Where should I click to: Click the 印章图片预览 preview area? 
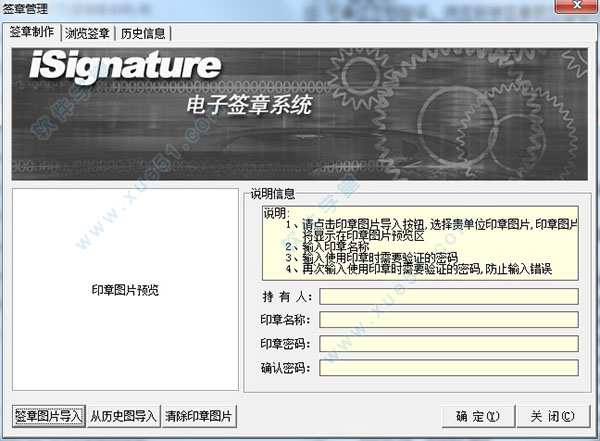(126, 289)
